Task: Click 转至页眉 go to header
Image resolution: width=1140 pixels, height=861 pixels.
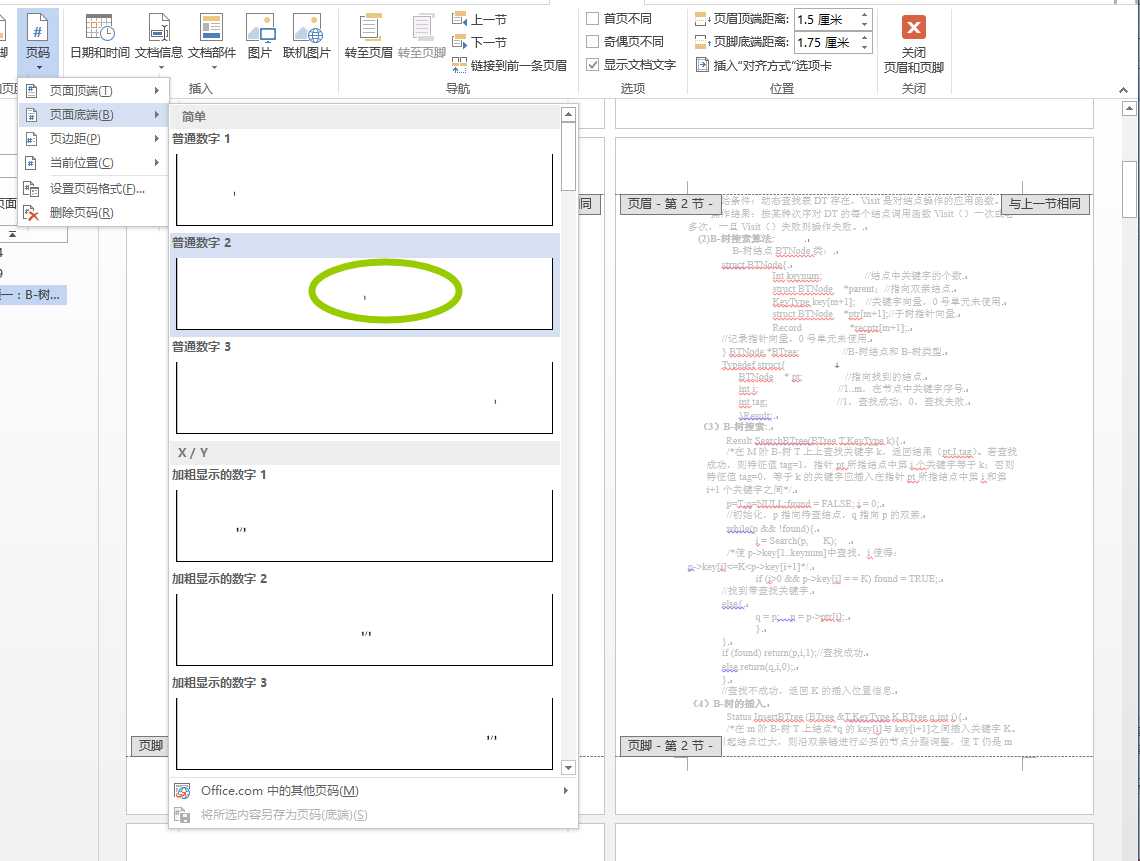Action: [369, 37]
